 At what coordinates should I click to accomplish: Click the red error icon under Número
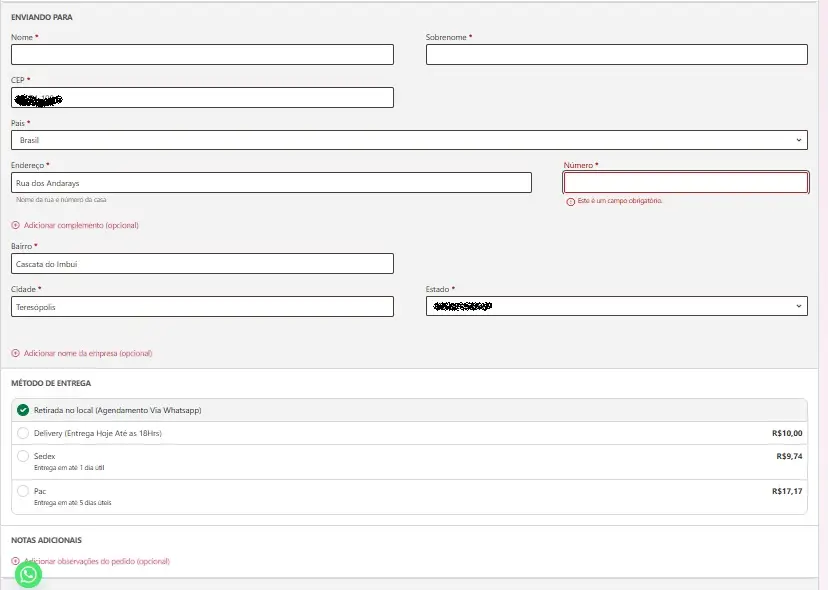pos(570,201)
